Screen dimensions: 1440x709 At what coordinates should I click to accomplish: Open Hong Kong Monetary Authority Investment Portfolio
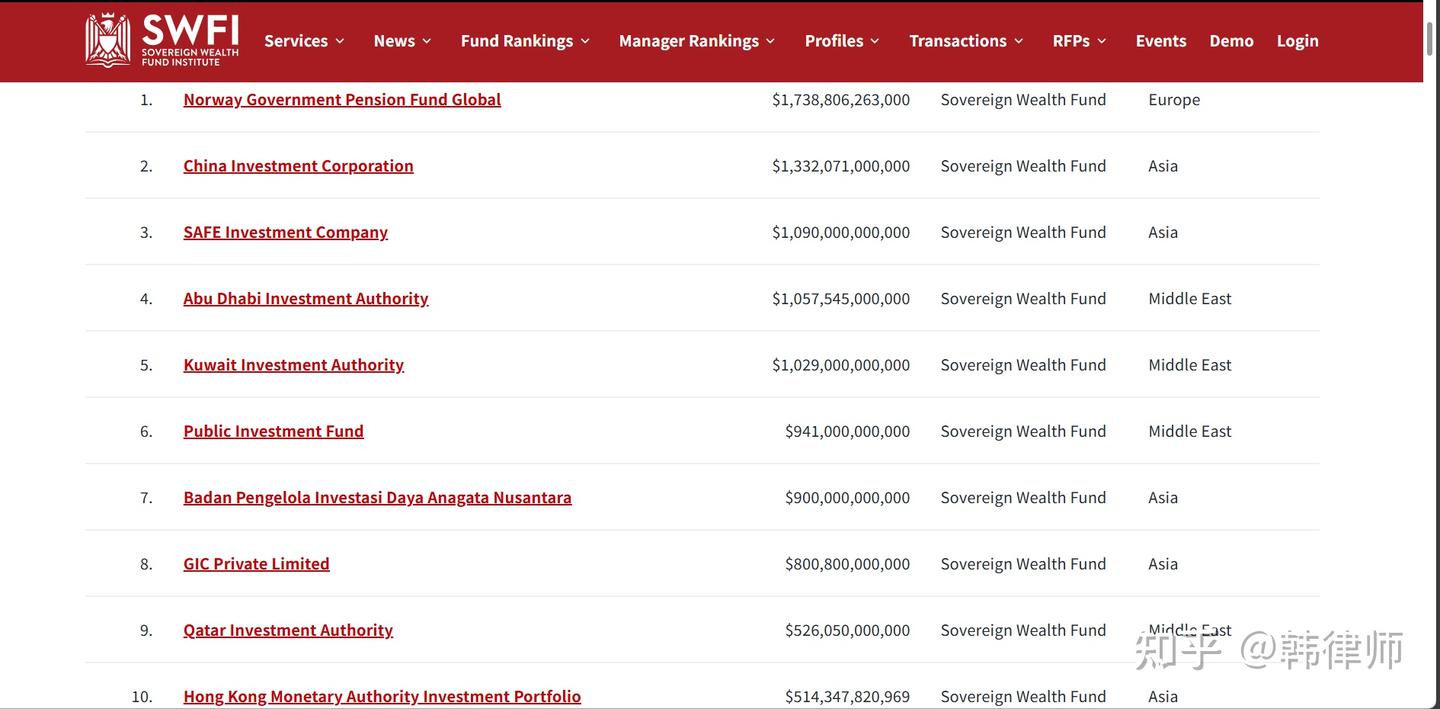(x=382, y=696)
